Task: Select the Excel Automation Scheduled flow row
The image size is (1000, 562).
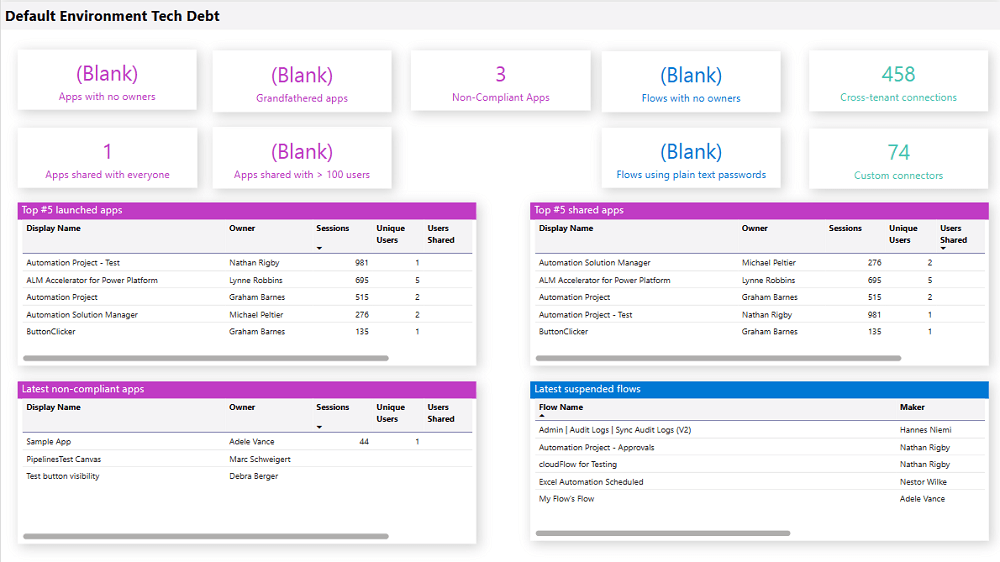Action: 591,482
